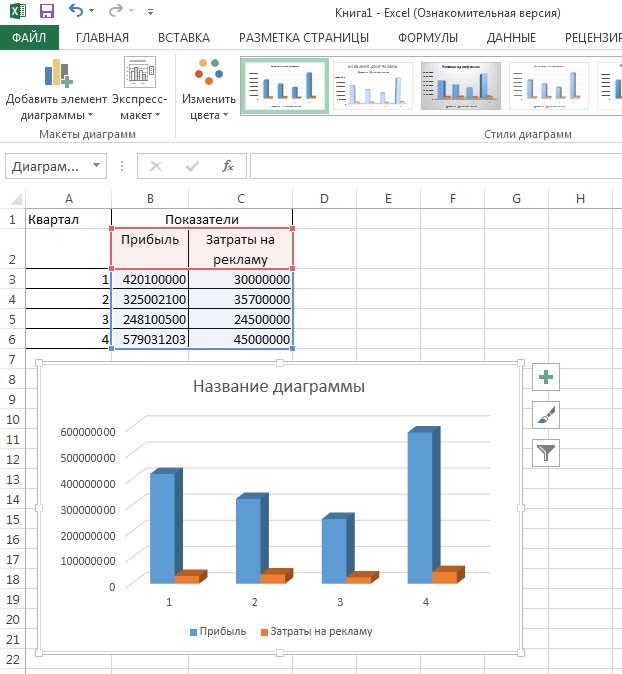Image resolution: width=622 pixels, height=674 pixels.
Task: Click the Название диаграммы chart title
Action: pos(279,386)
